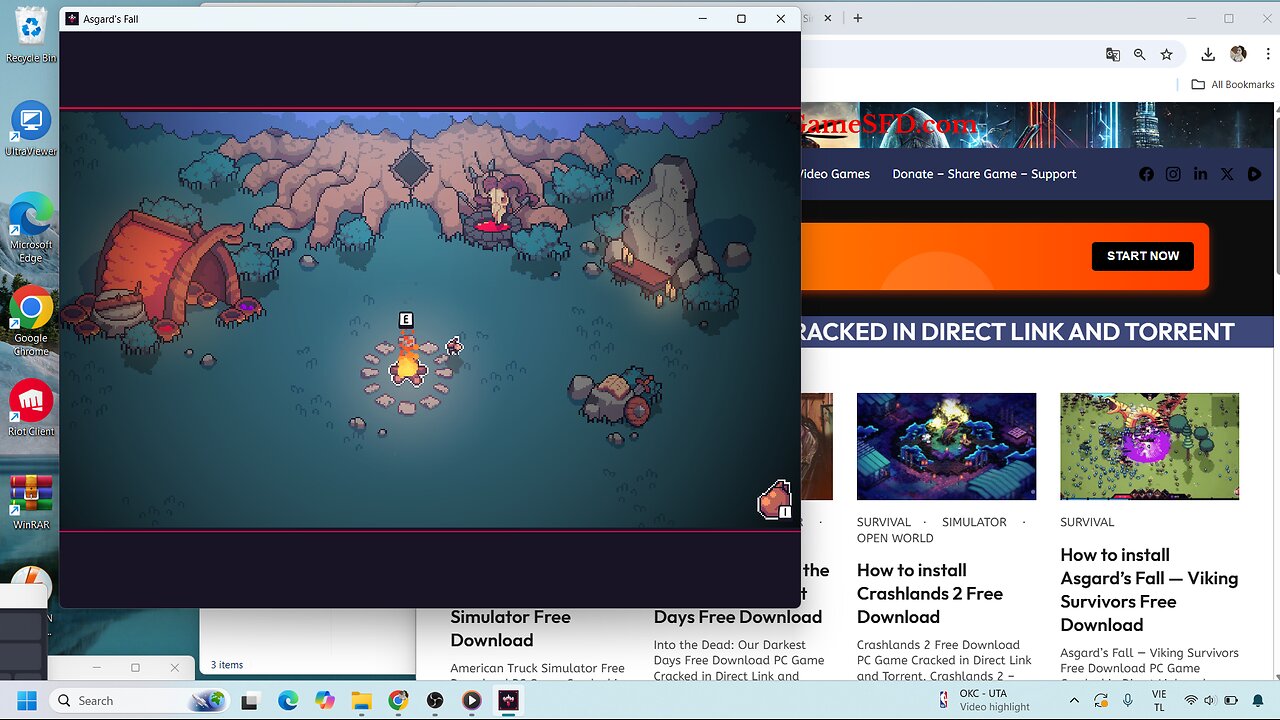Click the Viking character near campfire
This screenshot has height=720, width=1280.
point(454,346)
